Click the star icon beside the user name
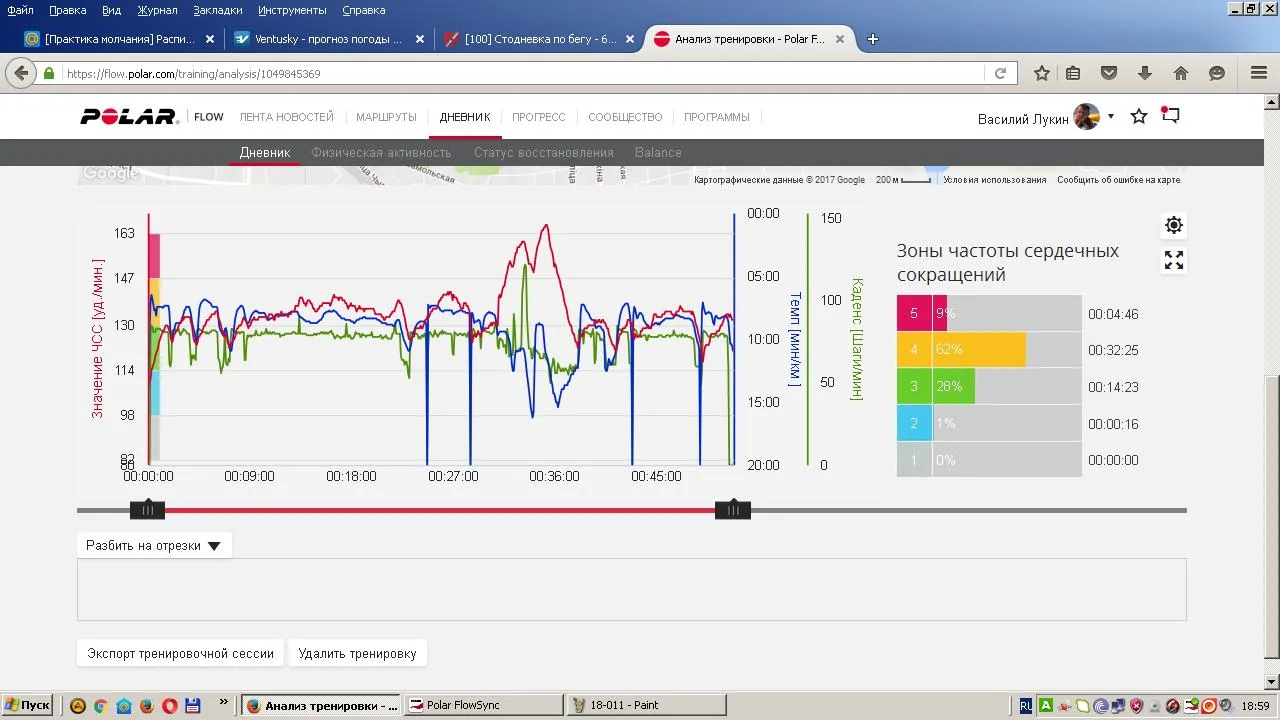 [1138, 117]
